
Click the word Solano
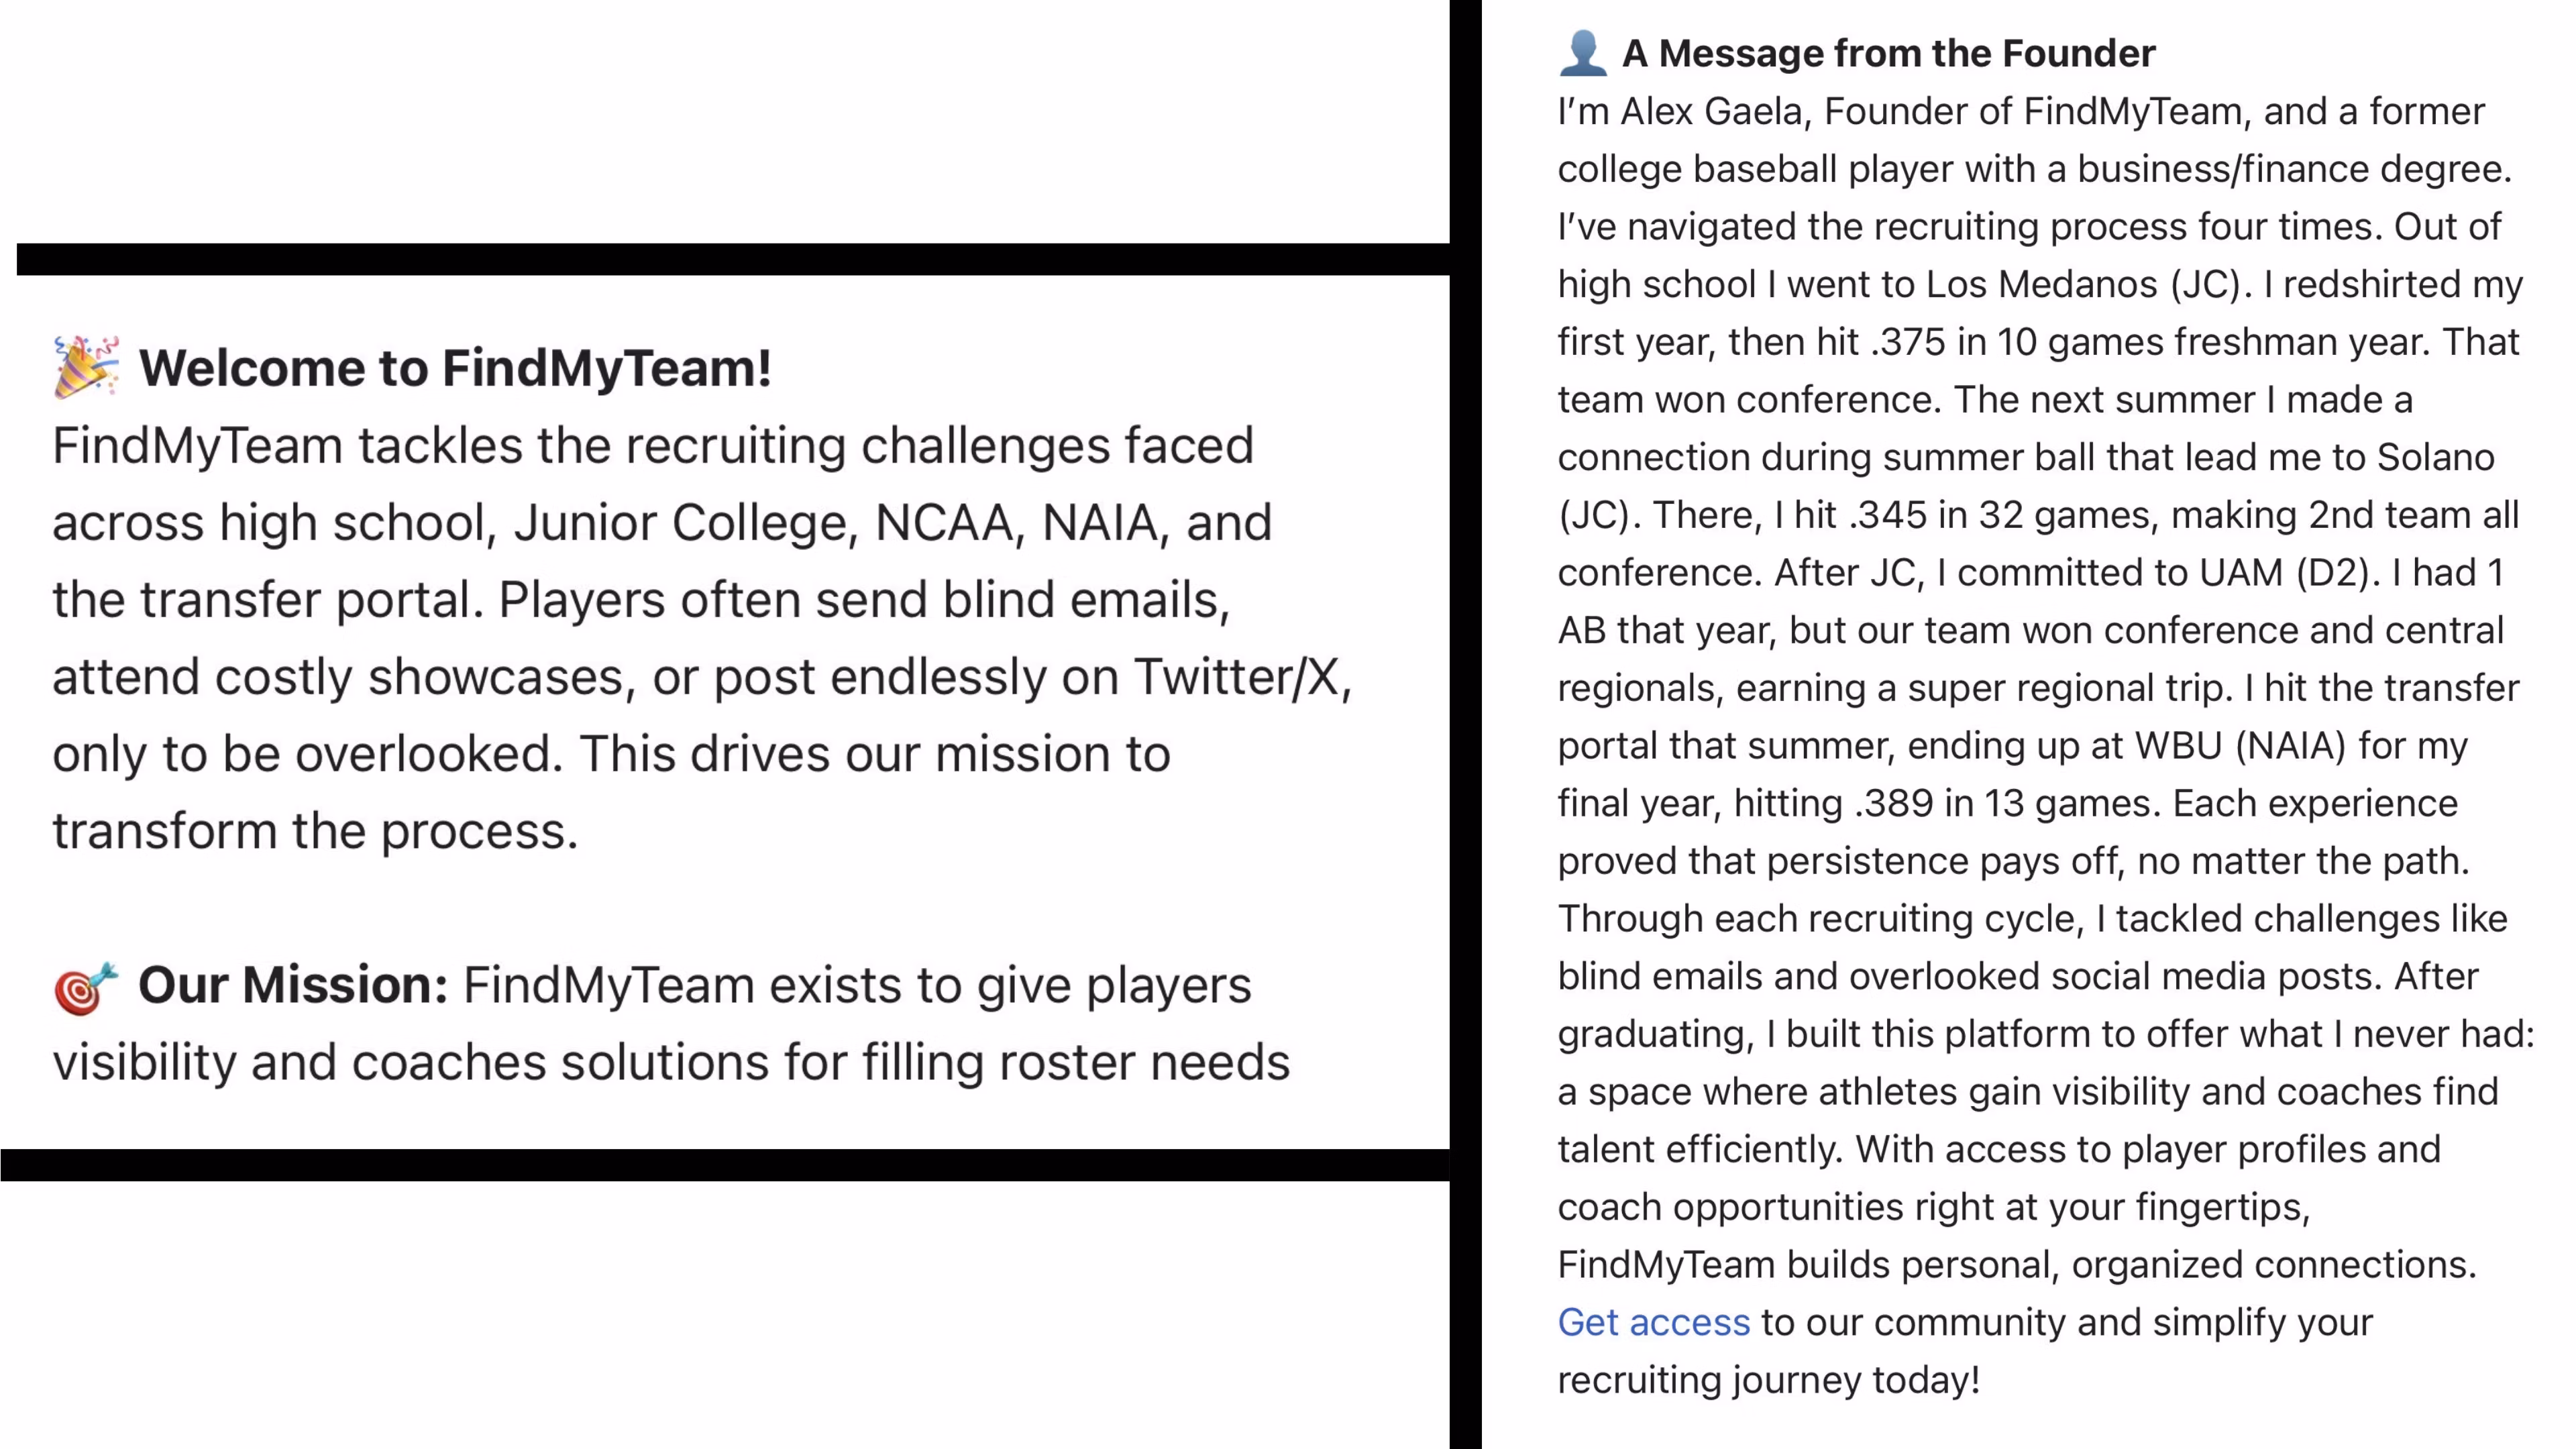point(2435,457)
